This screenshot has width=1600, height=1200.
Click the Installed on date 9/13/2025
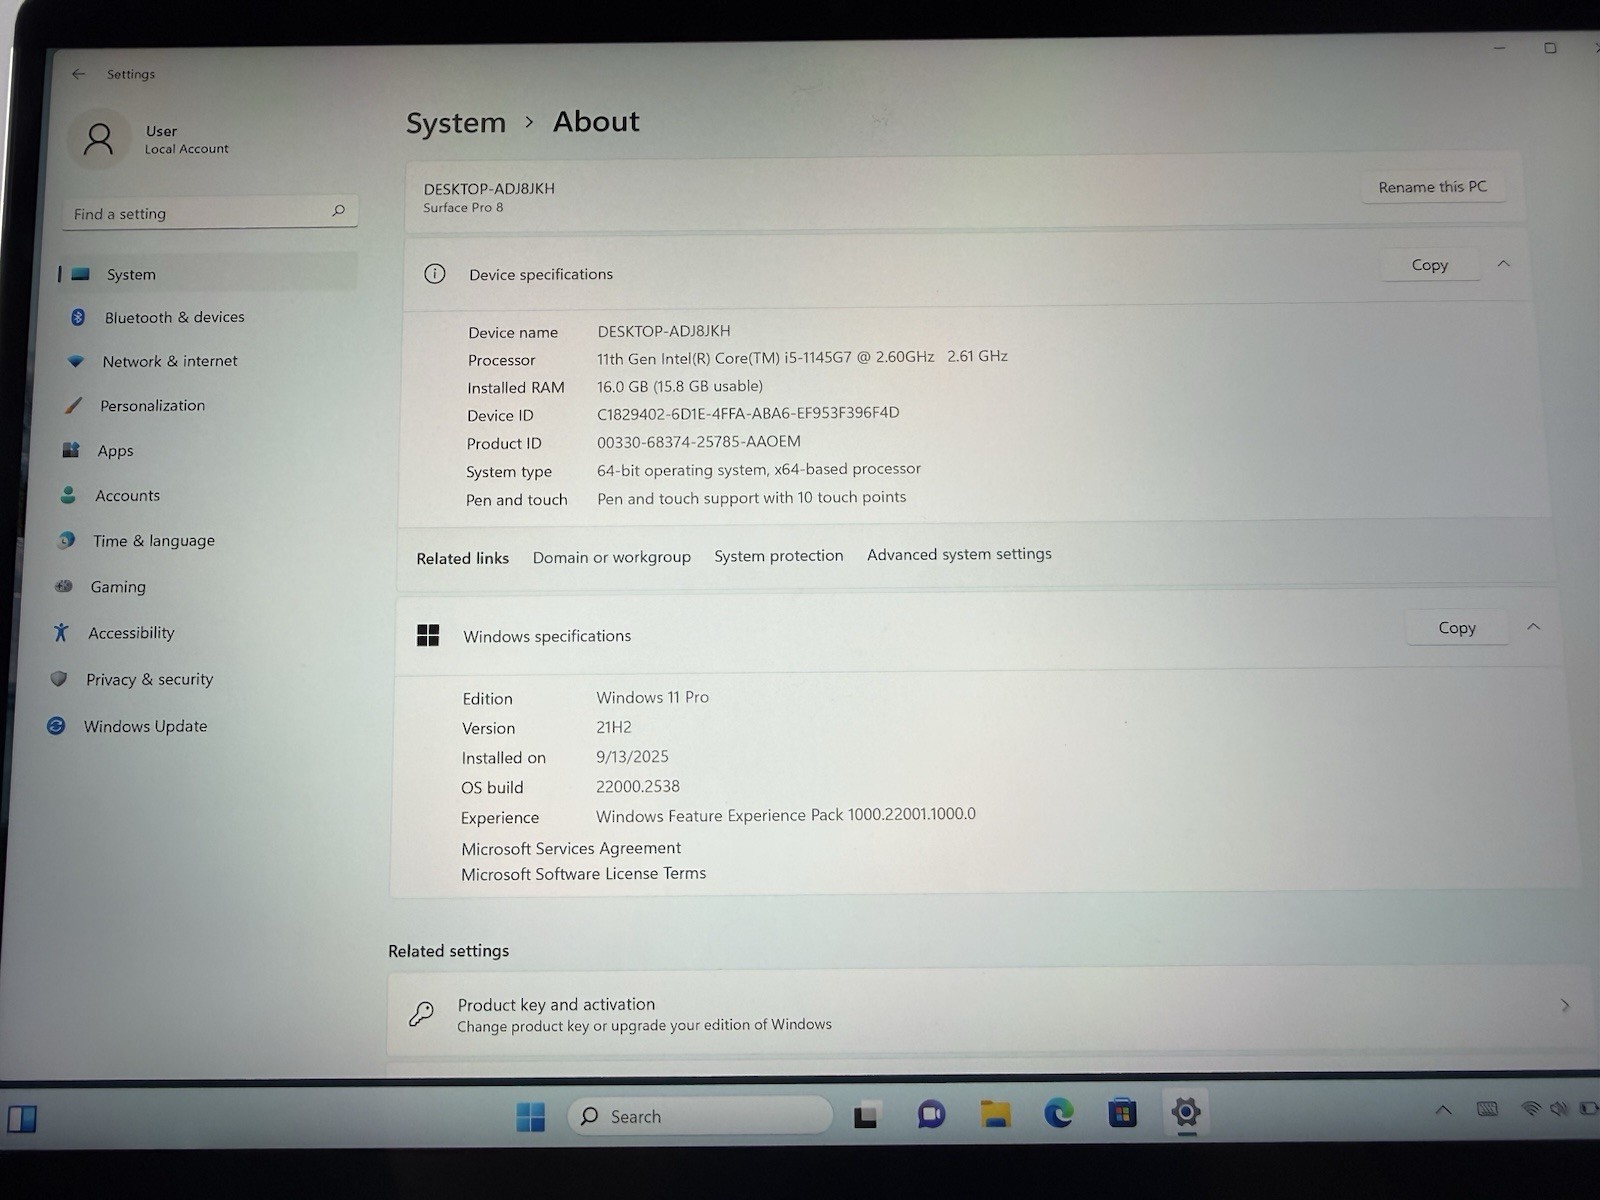[632, 757]
